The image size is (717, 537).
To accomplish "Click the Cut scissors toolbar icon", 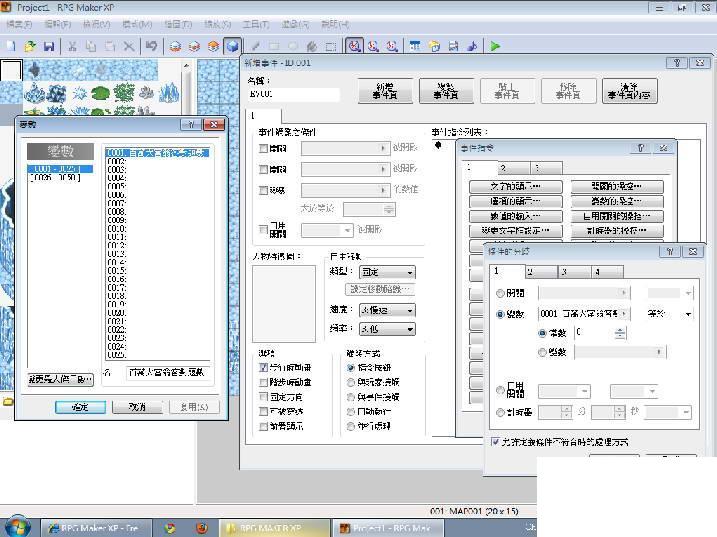I will coord(72,46).
